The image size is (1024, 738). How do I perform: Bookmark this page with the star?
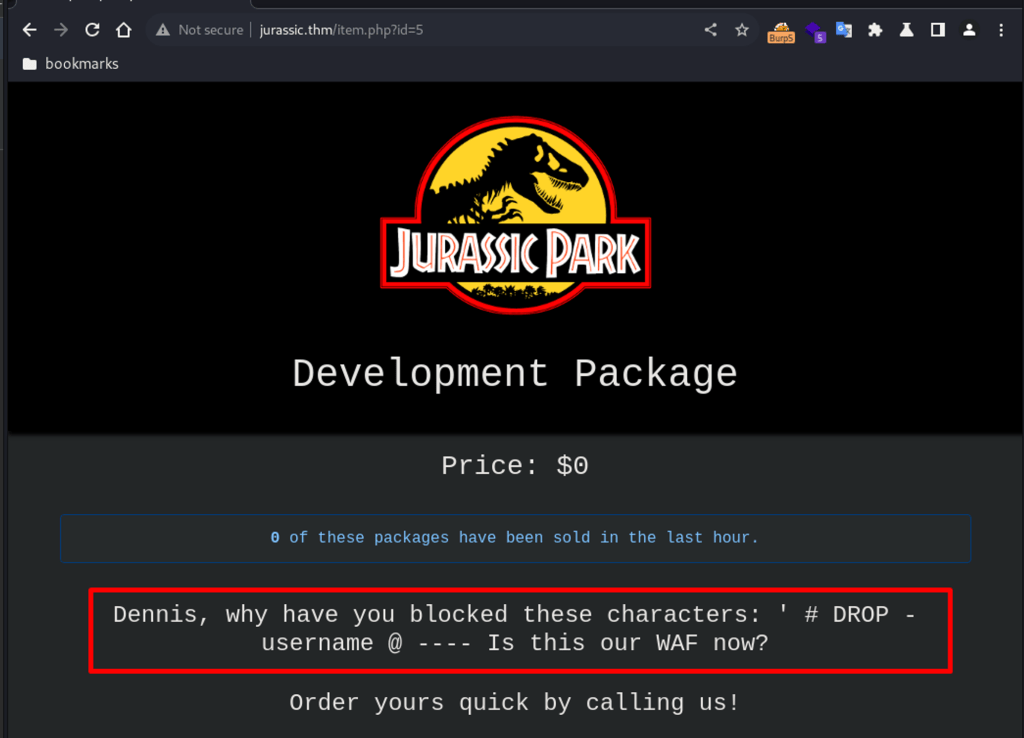[x=742, y=30]
